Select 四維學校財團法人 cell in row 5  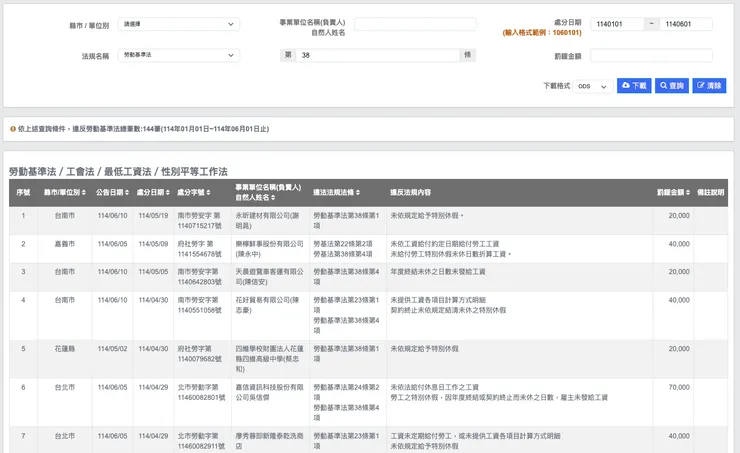269,359
